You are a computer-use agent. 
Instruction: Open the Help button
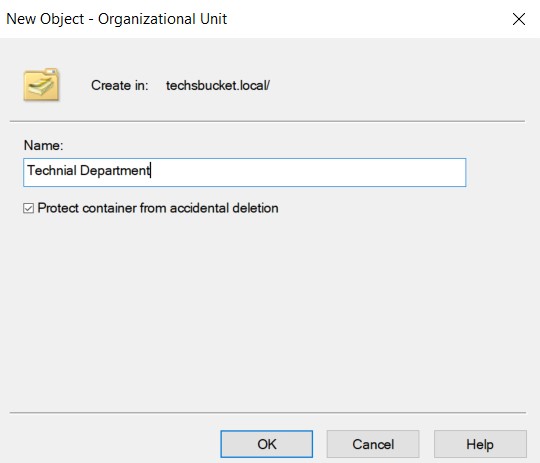pyautogui.click(x=480, y=444)
